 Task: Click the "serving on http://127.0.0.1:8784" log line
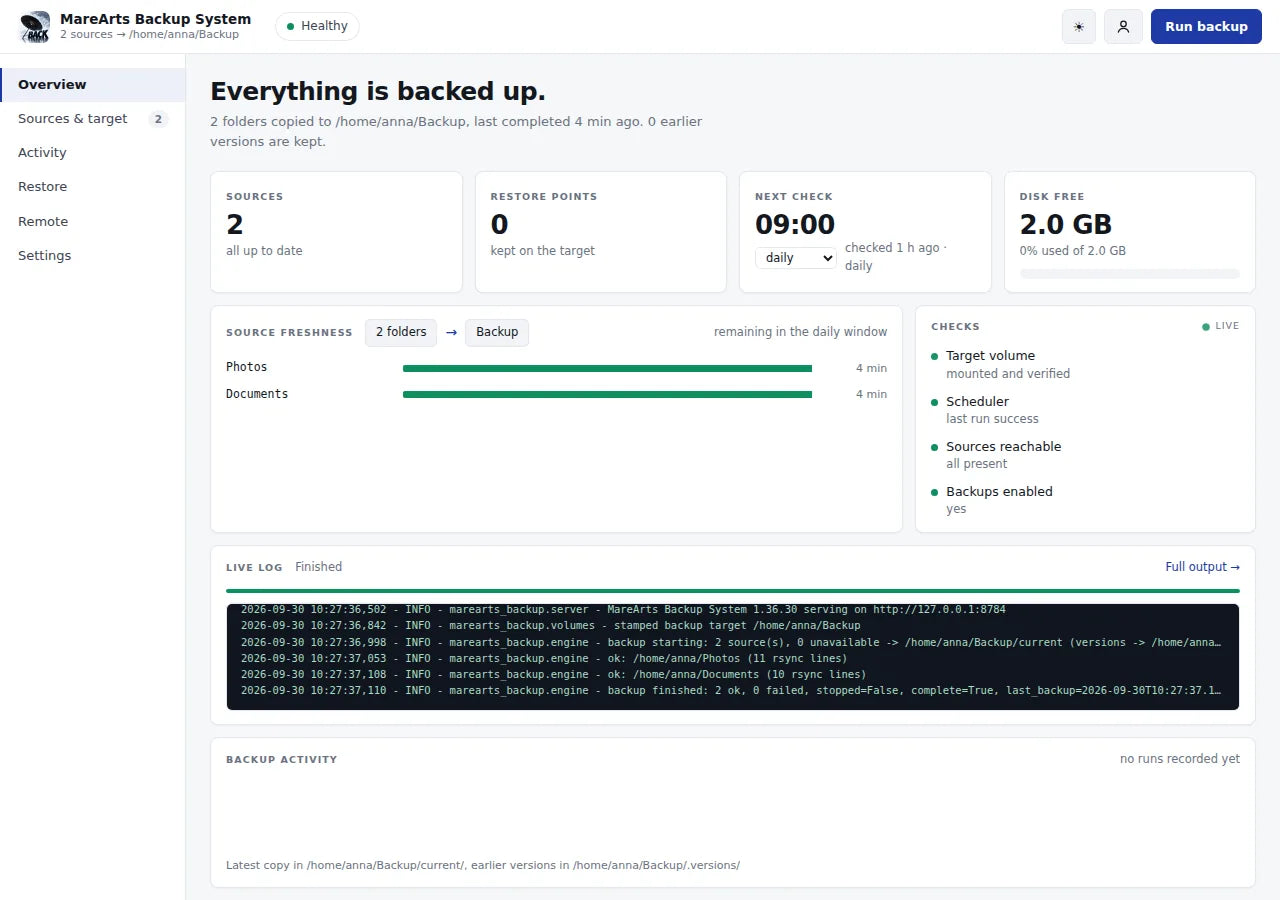coord(624,609)
